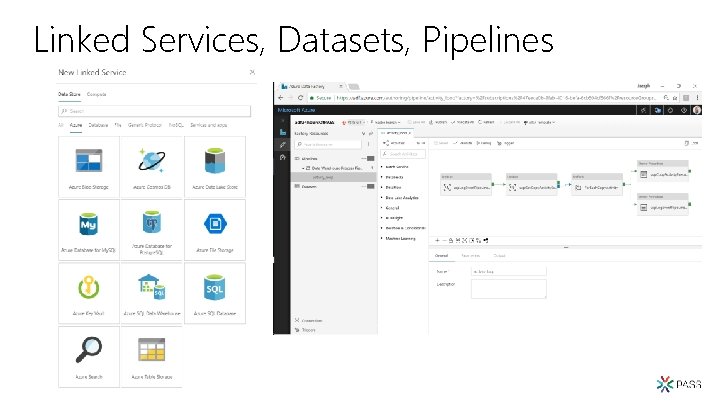Viewport: 720px width, 405px height.
Task: Select the Azure Blob Storage tile
Action: tap(89, 167)
